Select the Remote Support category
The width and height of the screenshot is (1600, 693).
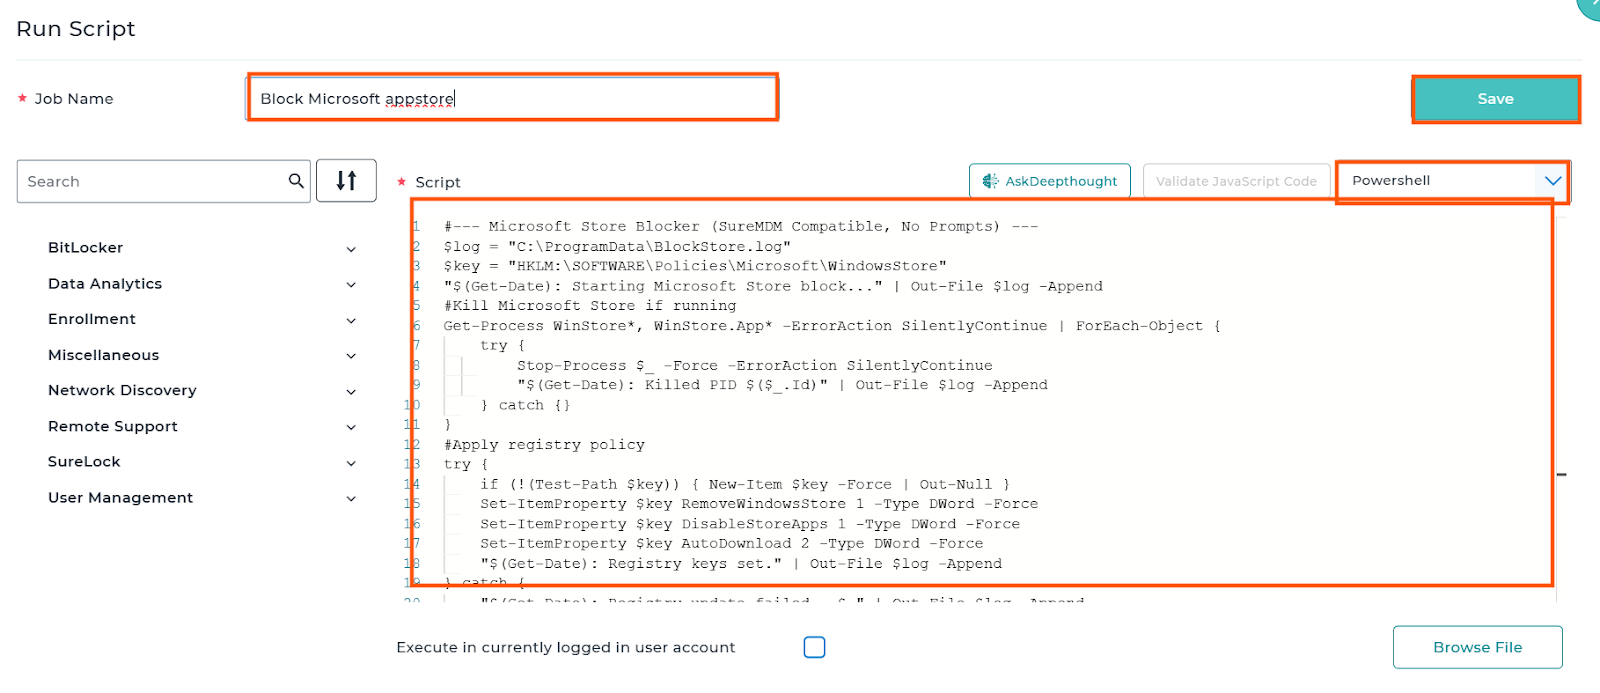tap(113, 426)
